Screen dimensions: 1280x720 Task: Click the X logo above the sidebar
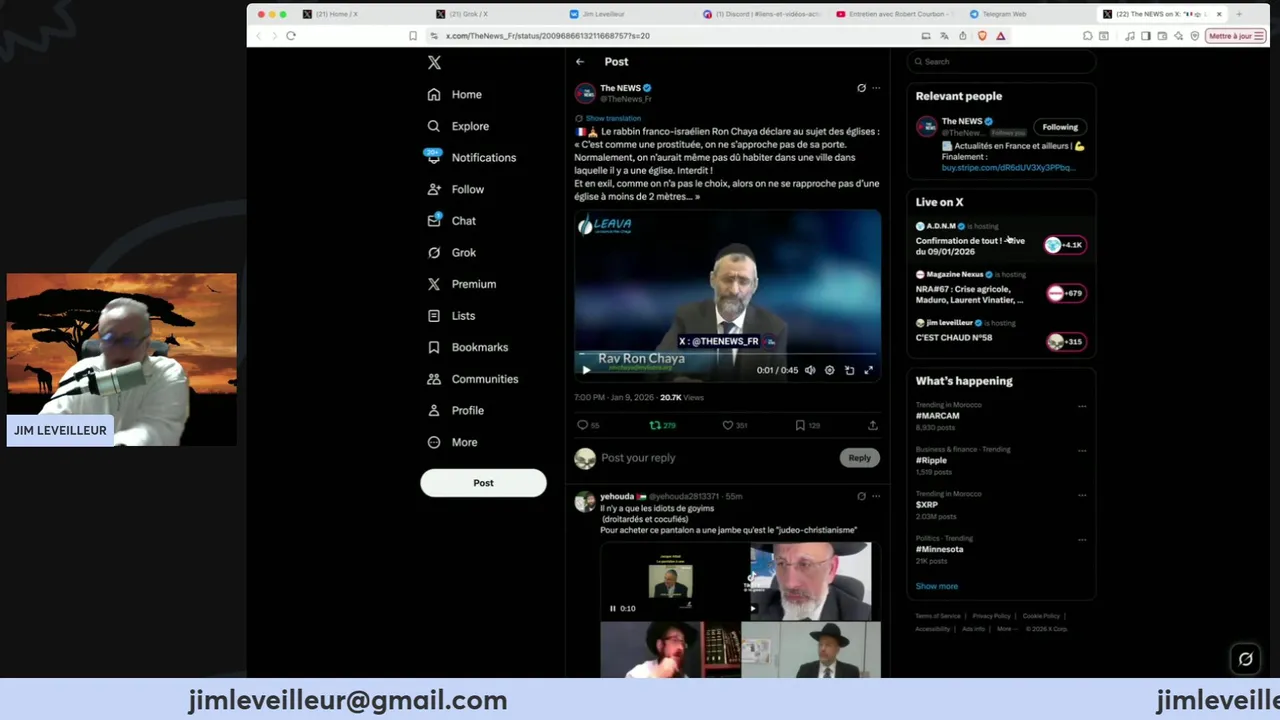click(x=434, y=62)
